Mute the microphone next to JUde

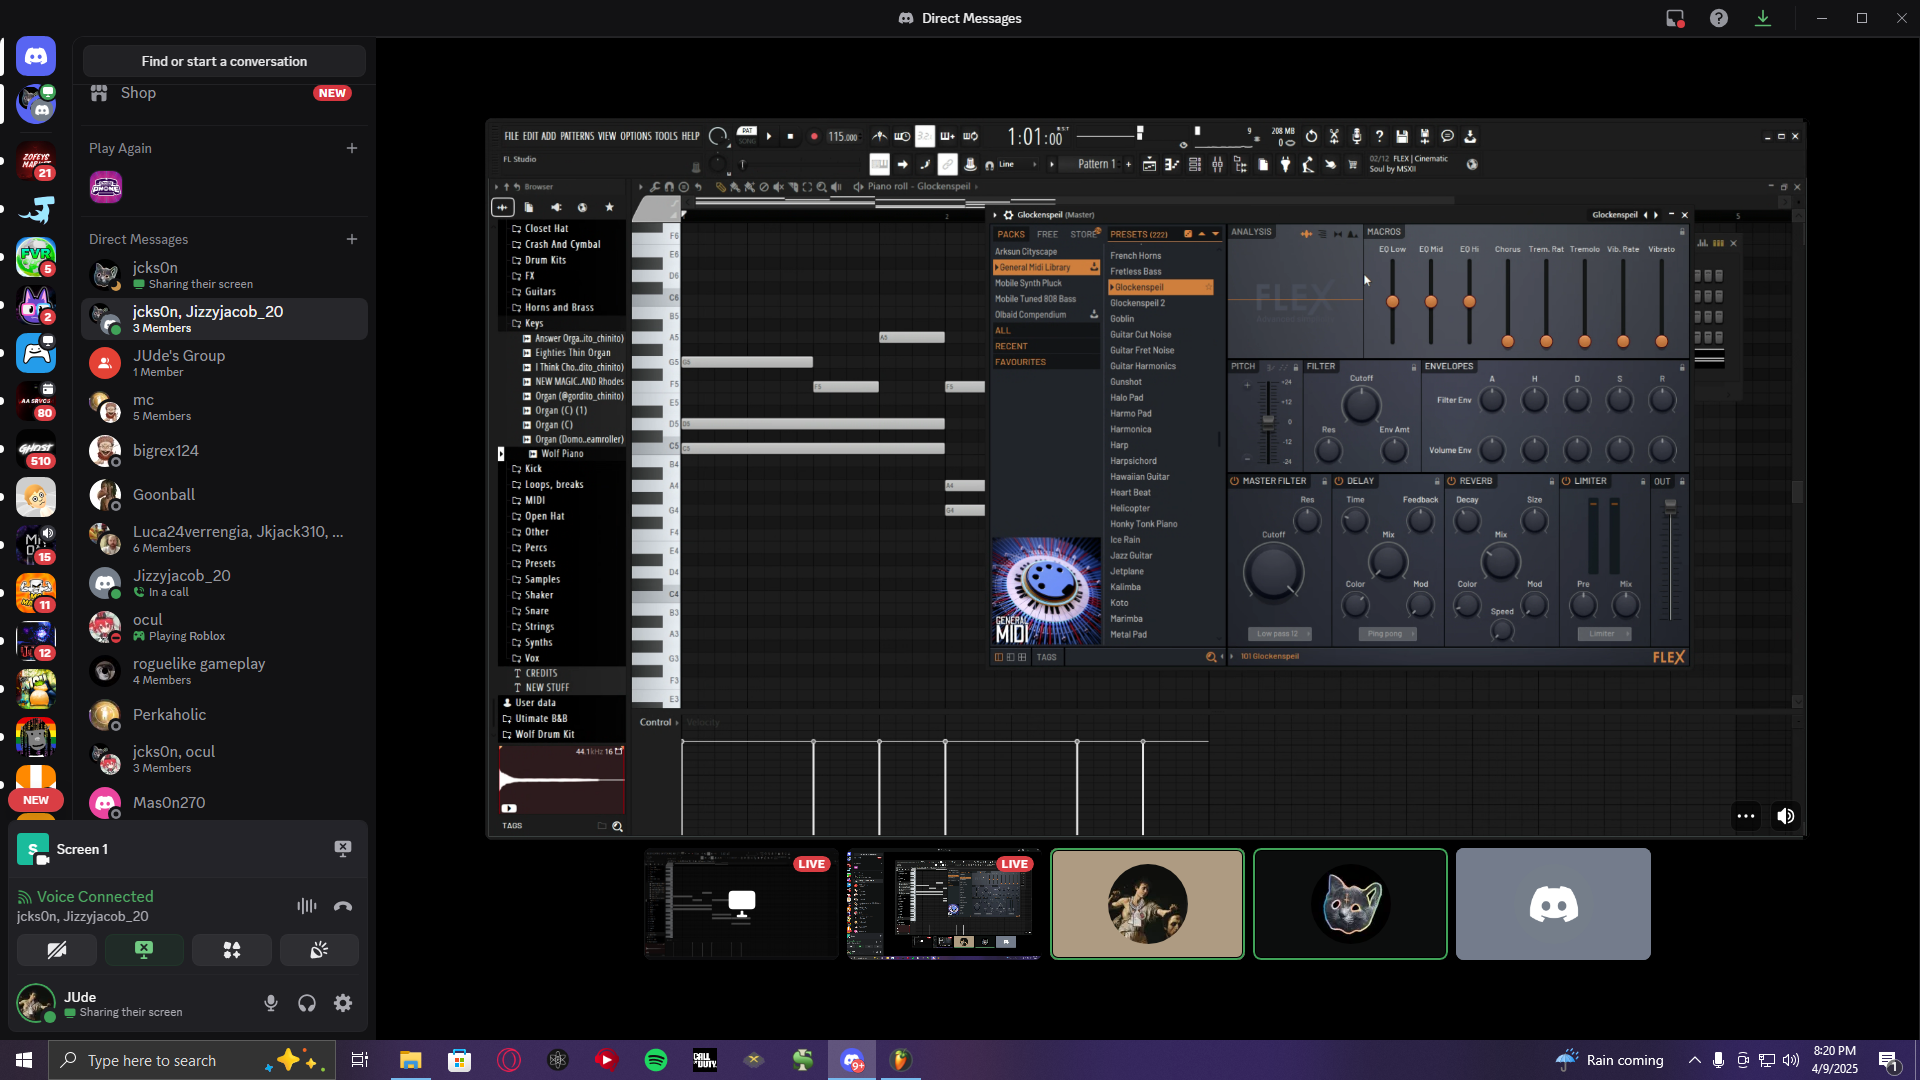[x=270, y=1003]
